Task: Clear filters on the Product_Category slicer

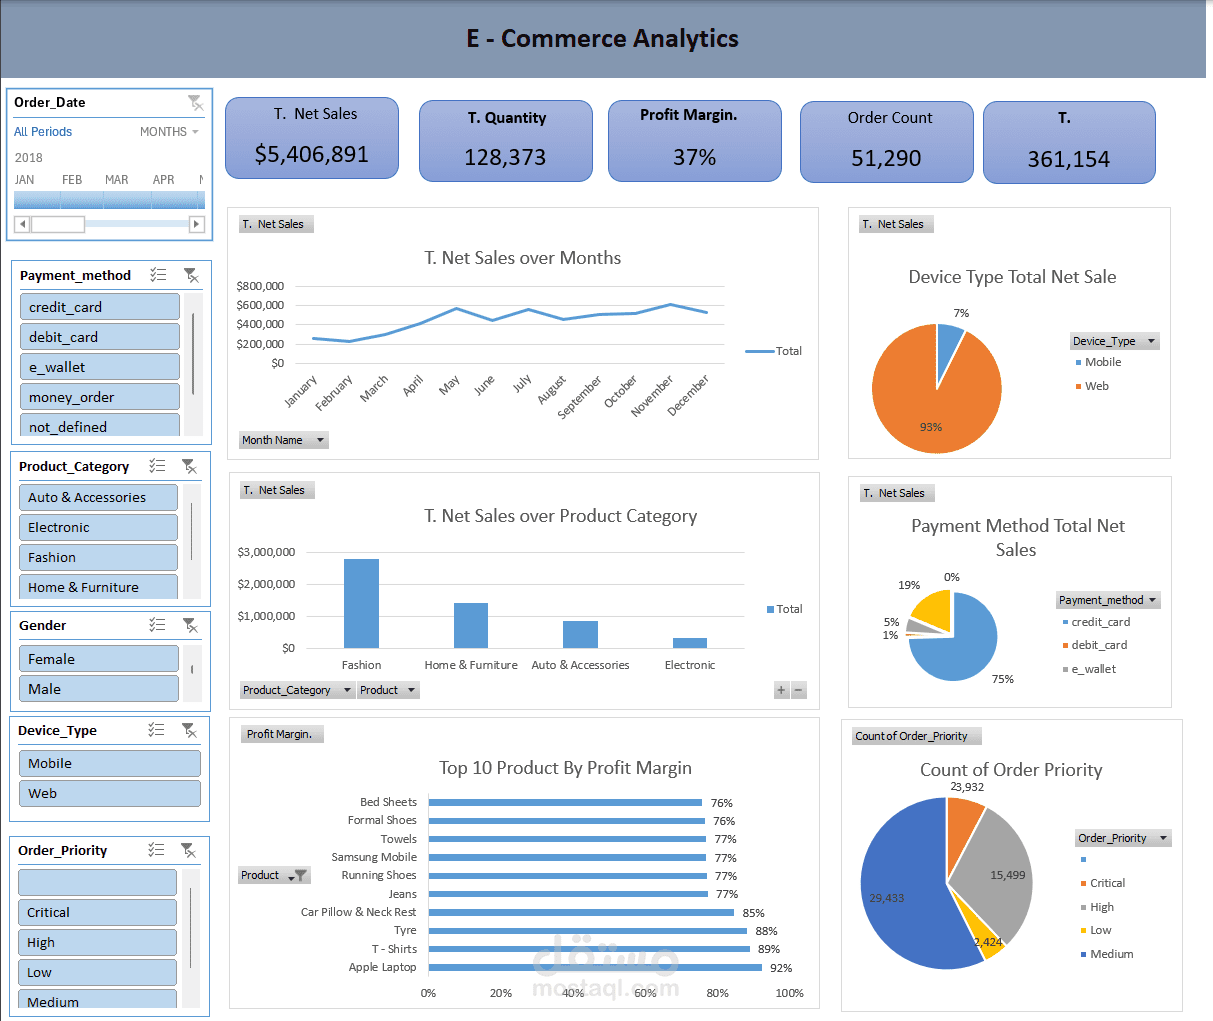Action: point(190,466)
